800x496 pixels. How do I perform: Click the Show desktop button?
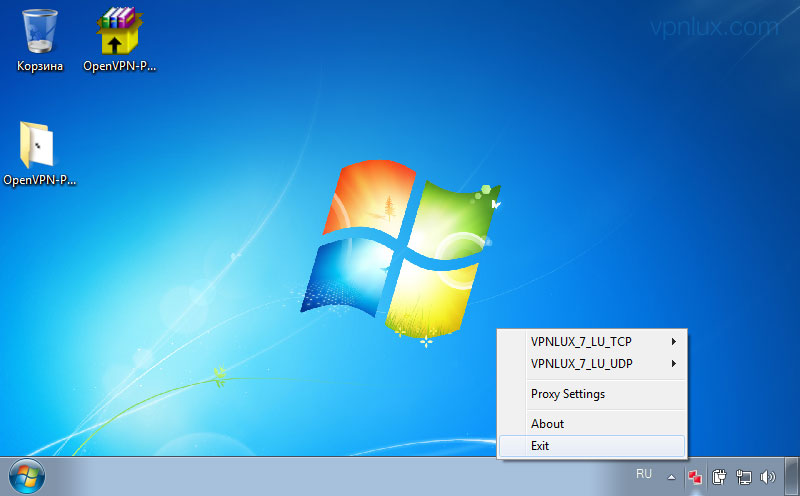pos(792,477)
